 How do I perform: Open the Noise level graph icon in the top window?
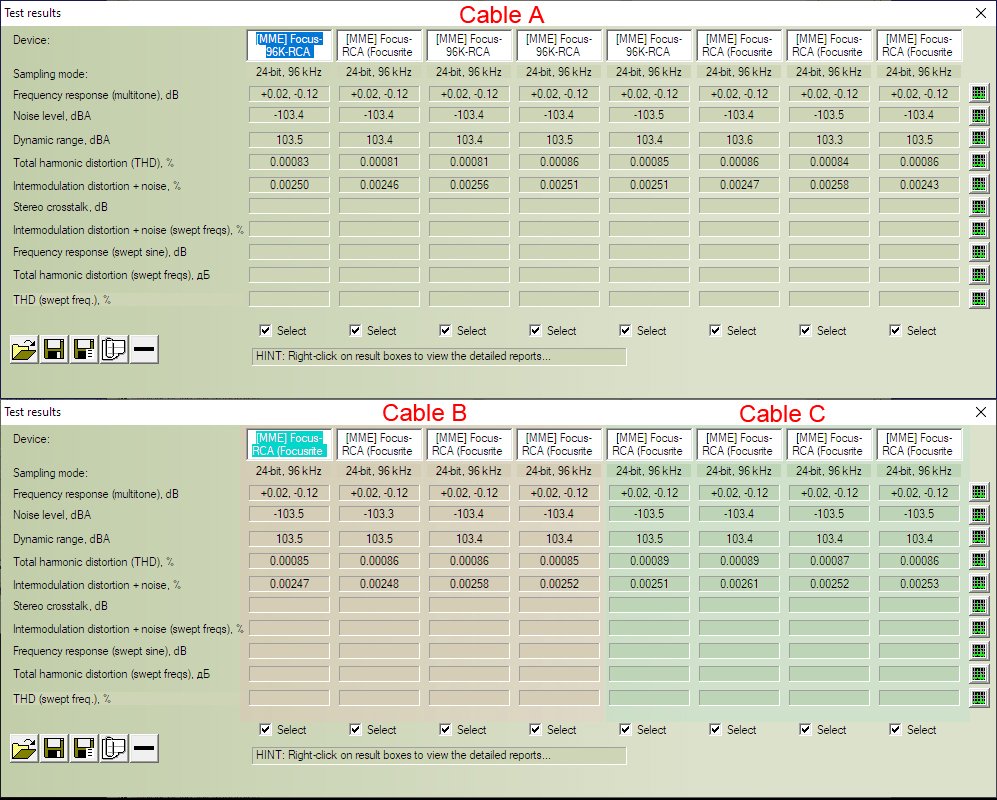pos(979,115)
